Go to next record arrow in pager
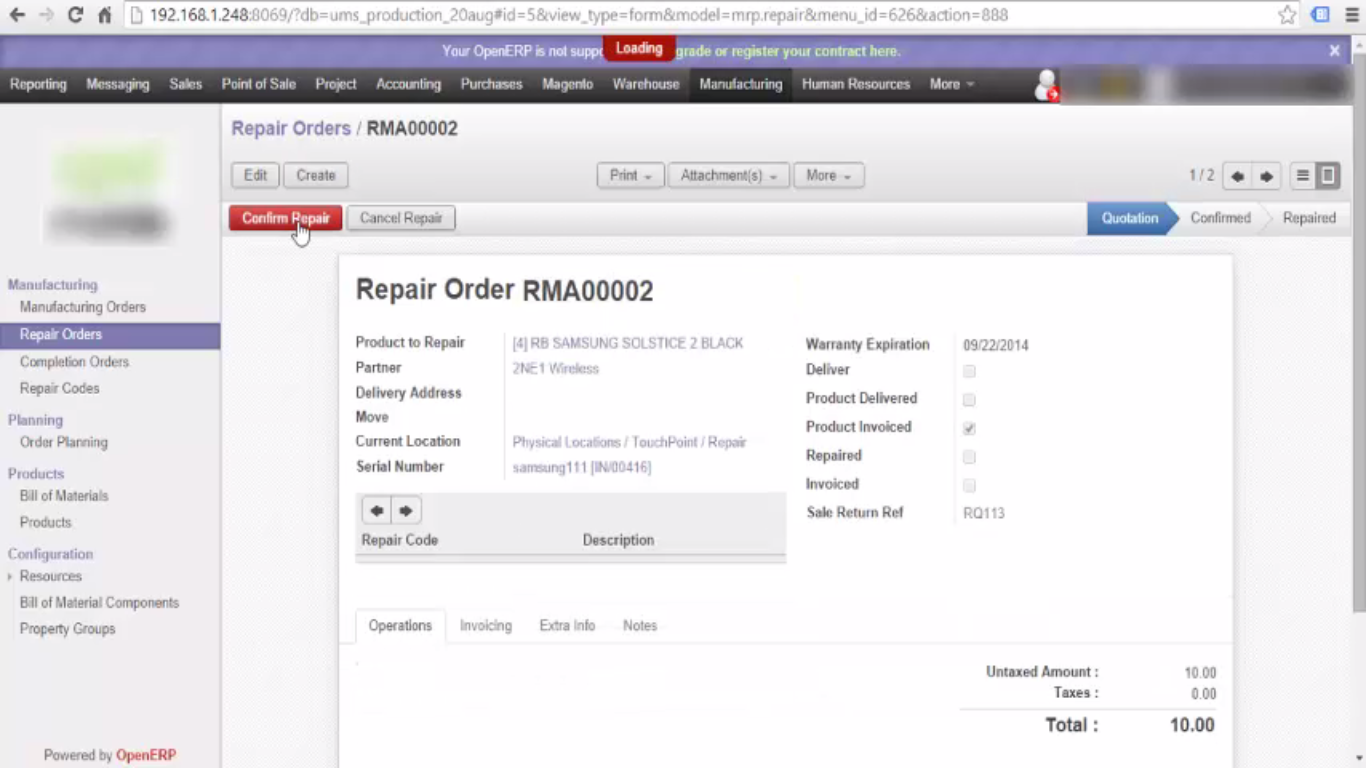1366x768 pixels. point(1266,176)
